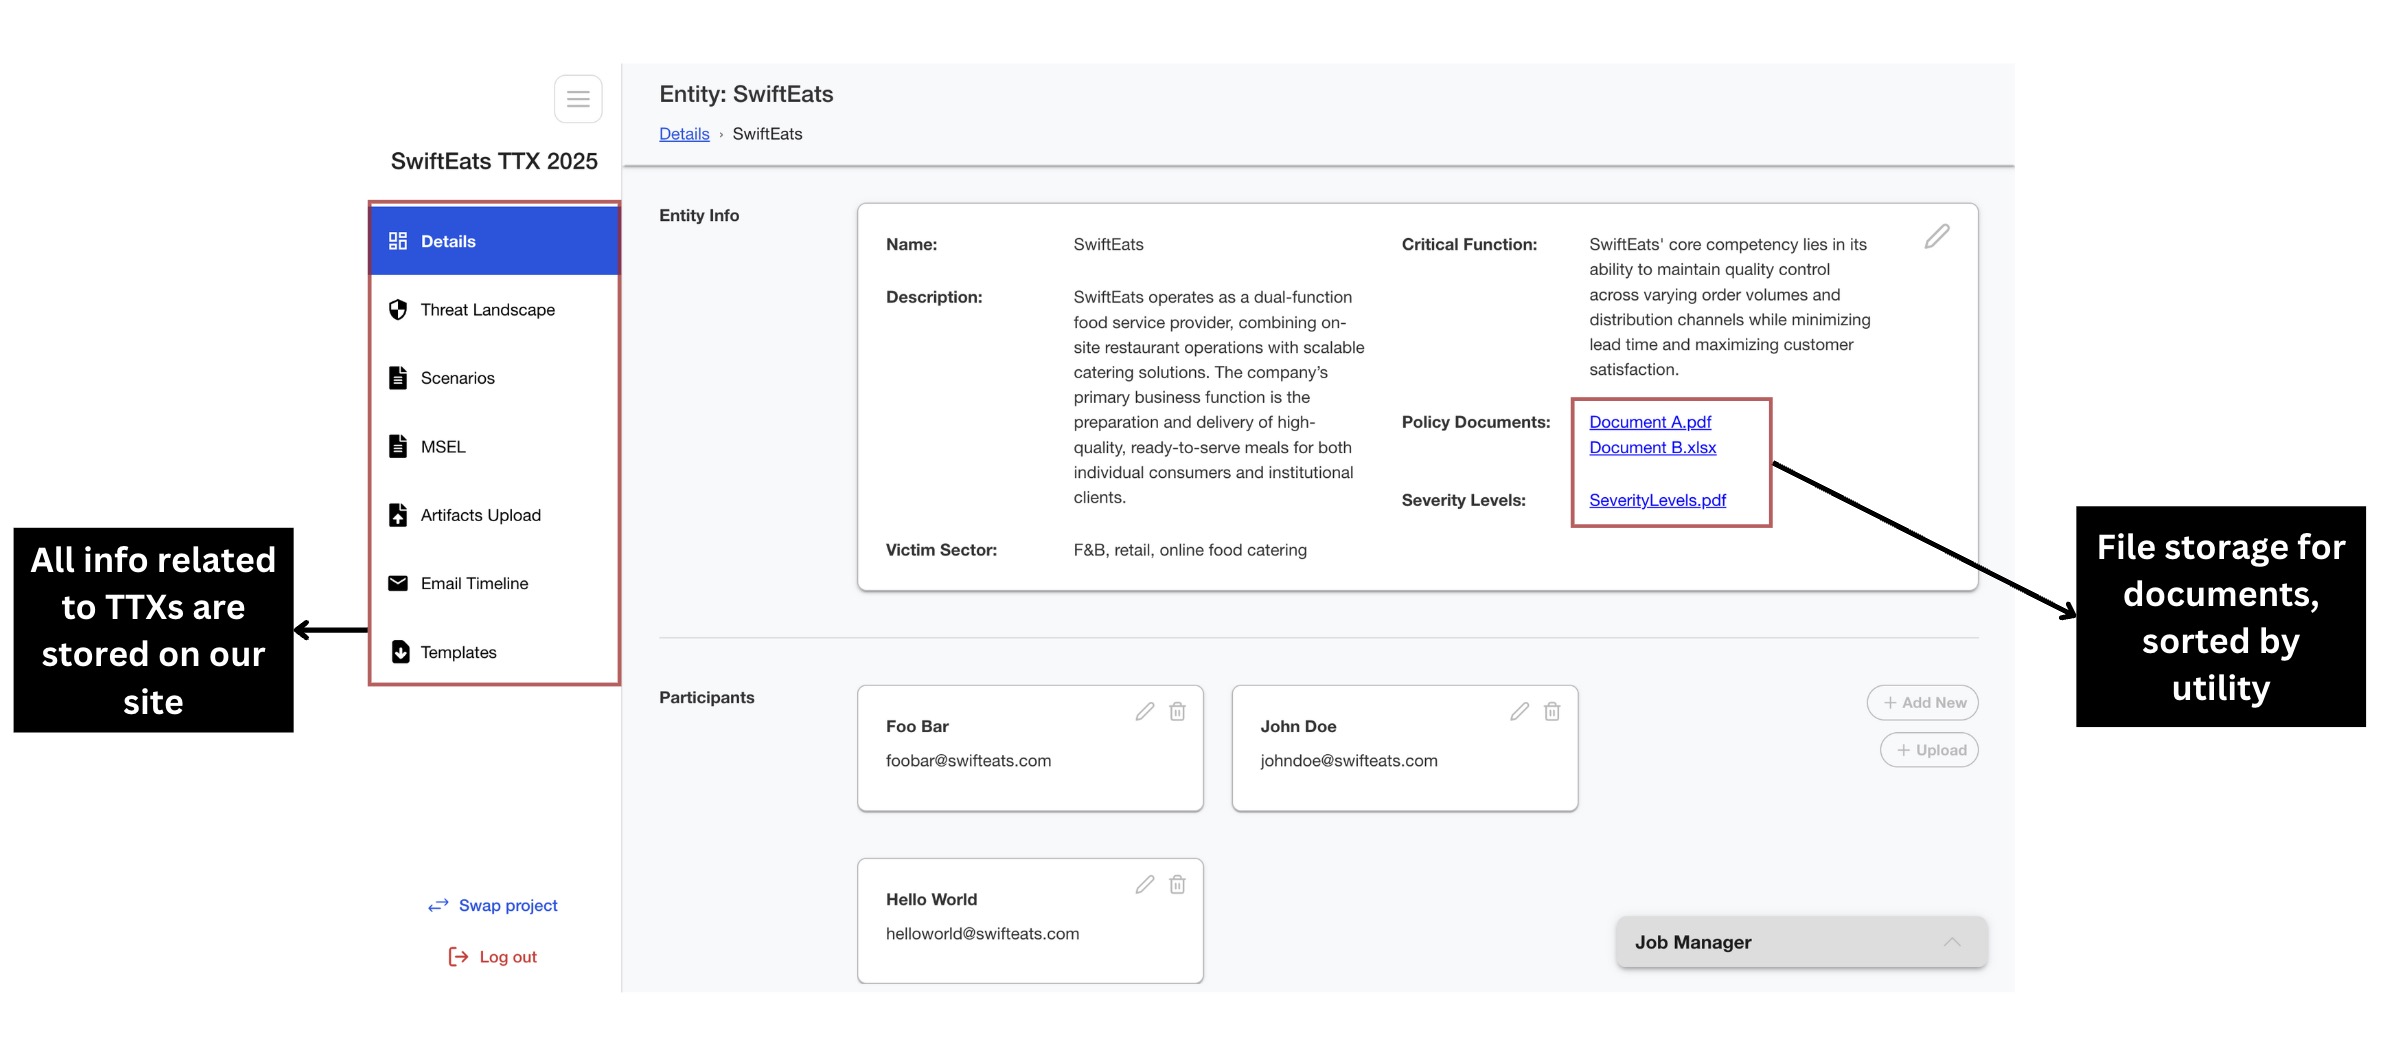Click the Upload participants button

[1929, 750]
